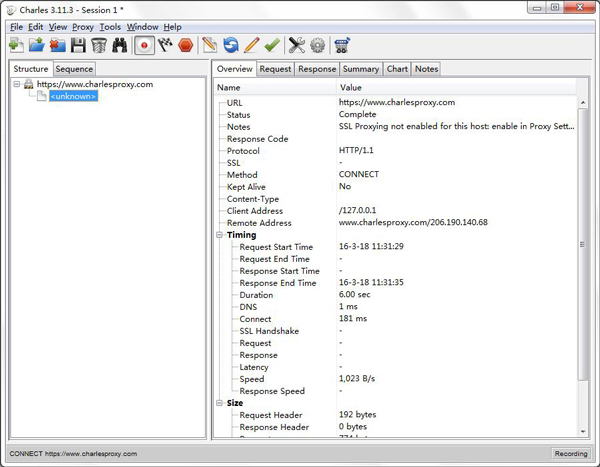Select the Speed 1,023 B/s value
Screen dimensions: 600x467
click(x=357, y=379)
